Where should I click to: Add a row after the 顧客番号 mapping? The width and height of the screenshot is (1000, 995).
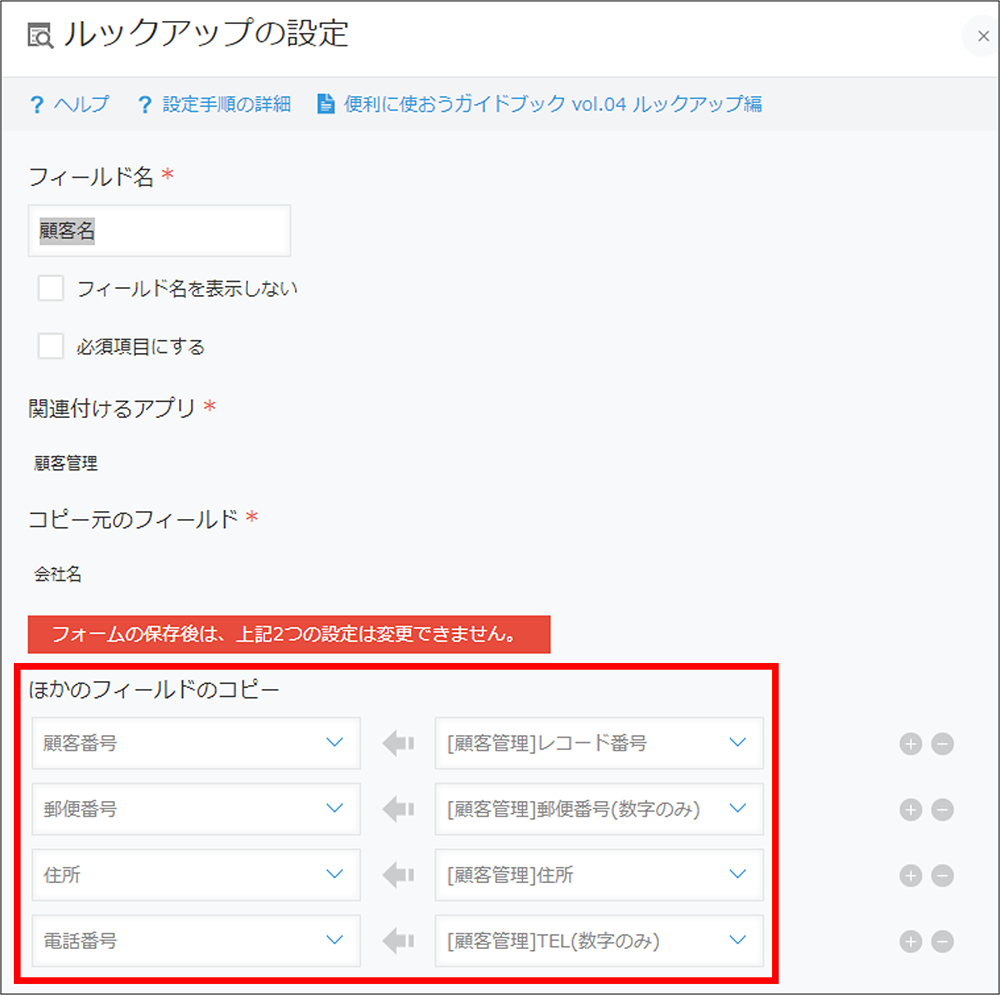(x=910, y=744)
